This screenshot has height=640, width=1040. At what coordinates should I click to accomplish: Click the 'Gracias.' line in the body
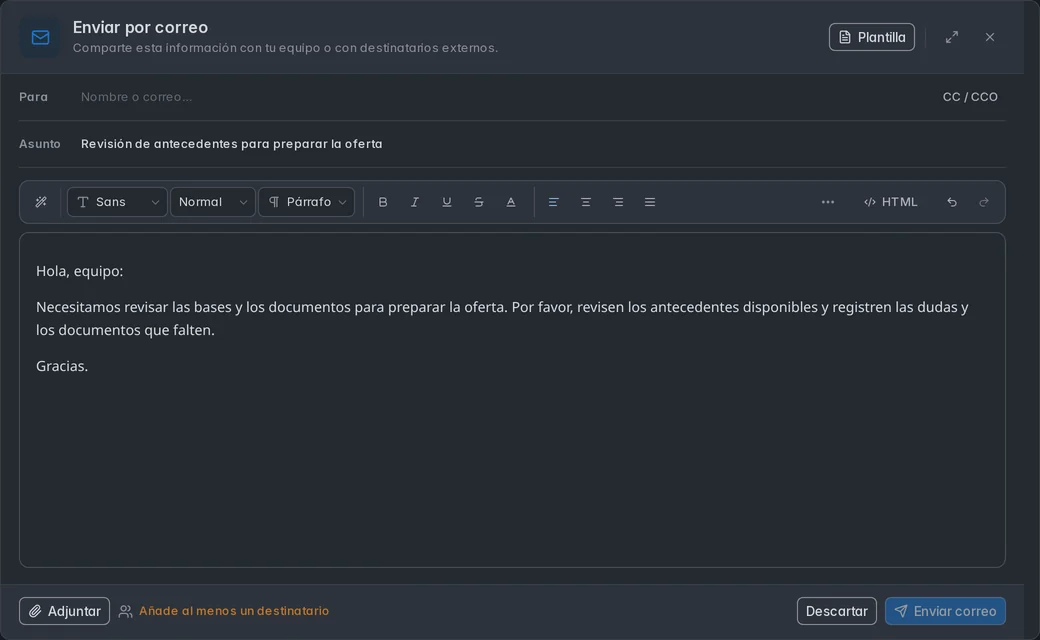coord(62,366)
